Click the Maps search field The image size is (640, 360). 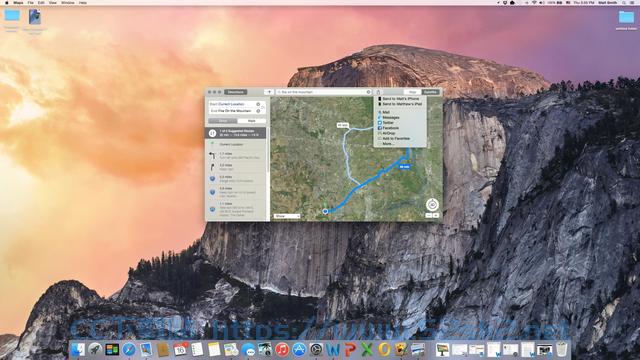point(323,92)
